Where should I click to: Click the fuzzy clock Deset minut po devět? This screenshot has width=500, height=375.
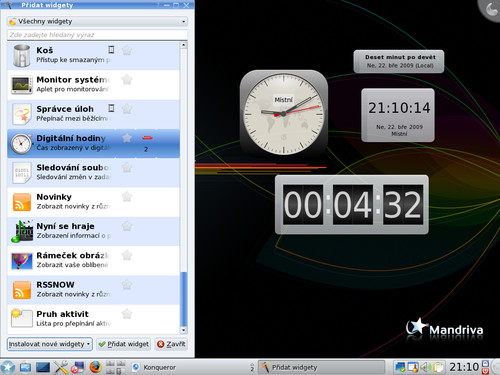tap(399, 61)
